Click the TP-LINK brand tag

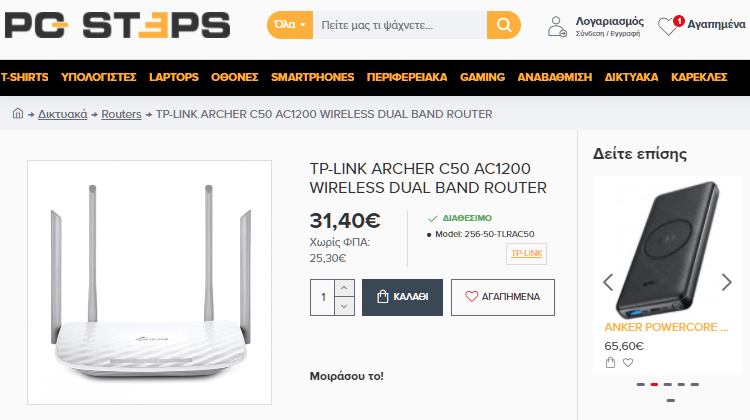pos(526,254)
